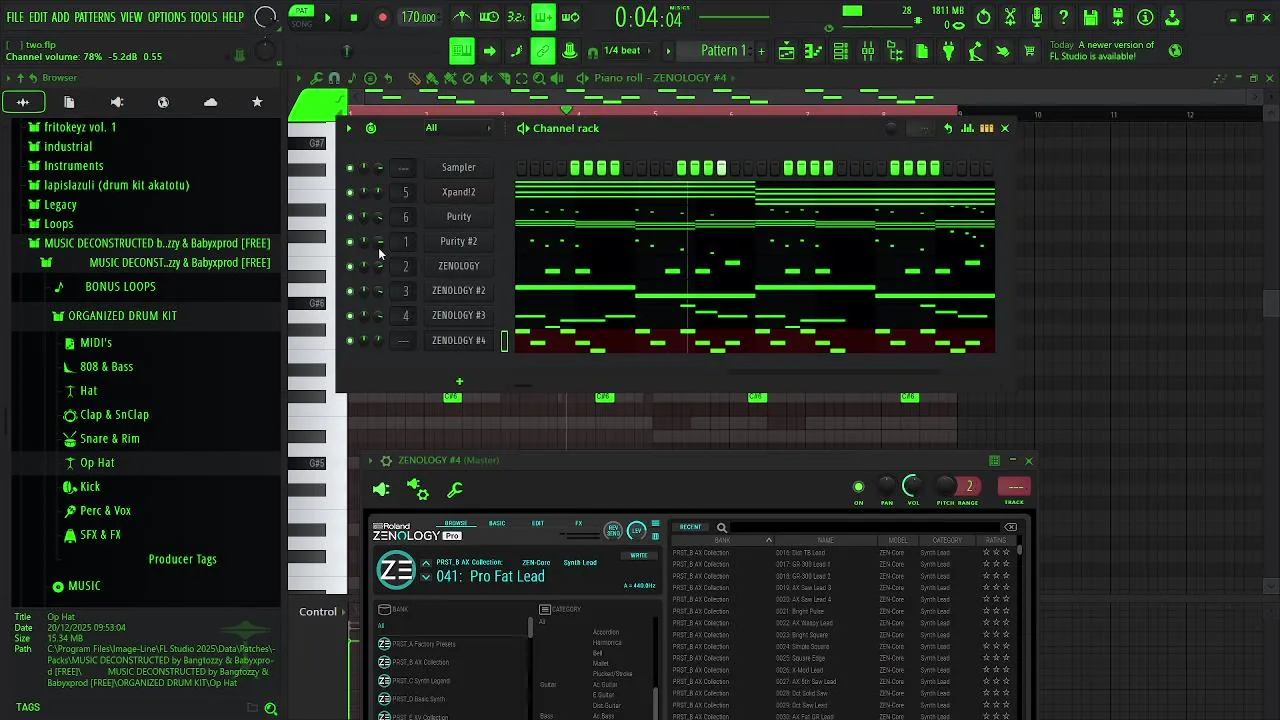This screenshot has height=720, width=1280.
Task: Select the piano roll wrench tools icon
Action: 317,78
